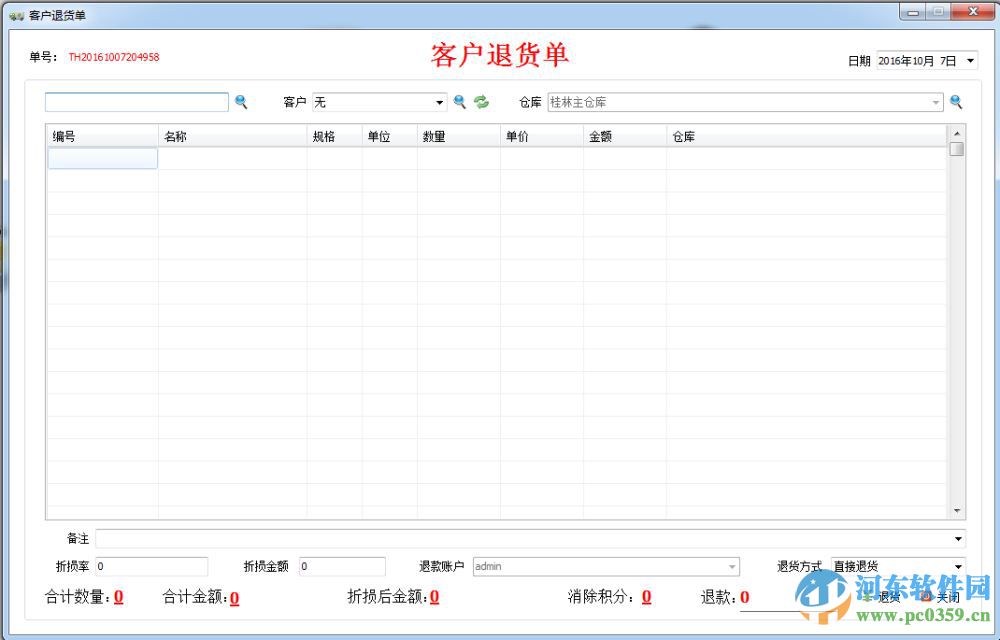
Task: Click the underlined 退款 total value
Action: point(744,598)
